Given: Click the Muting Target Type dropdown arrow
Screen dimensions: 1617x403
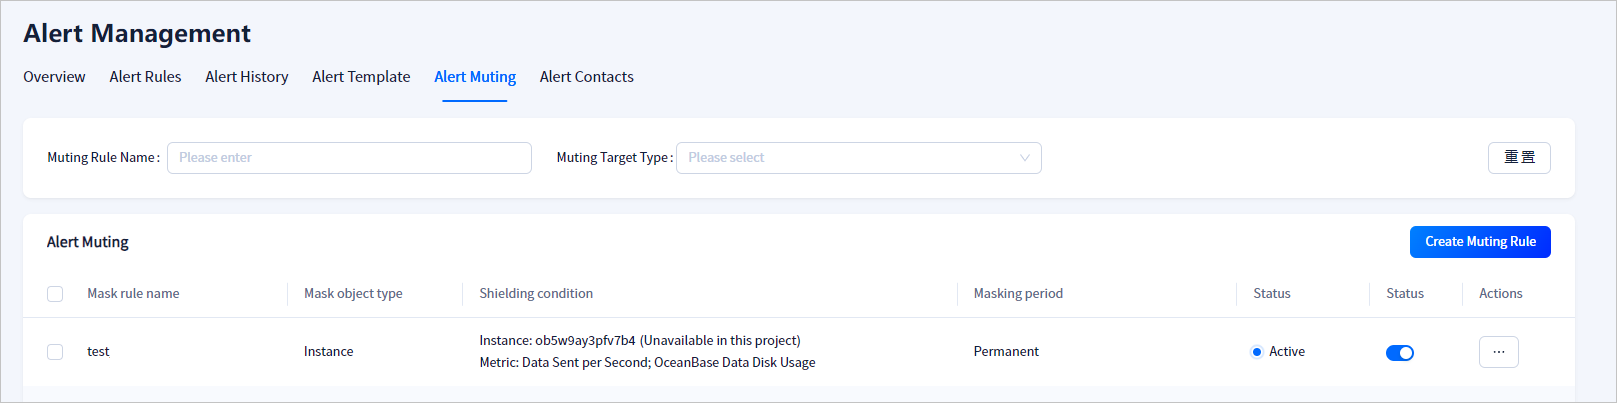Looking at the screenshot, I should click(1024, 158).
